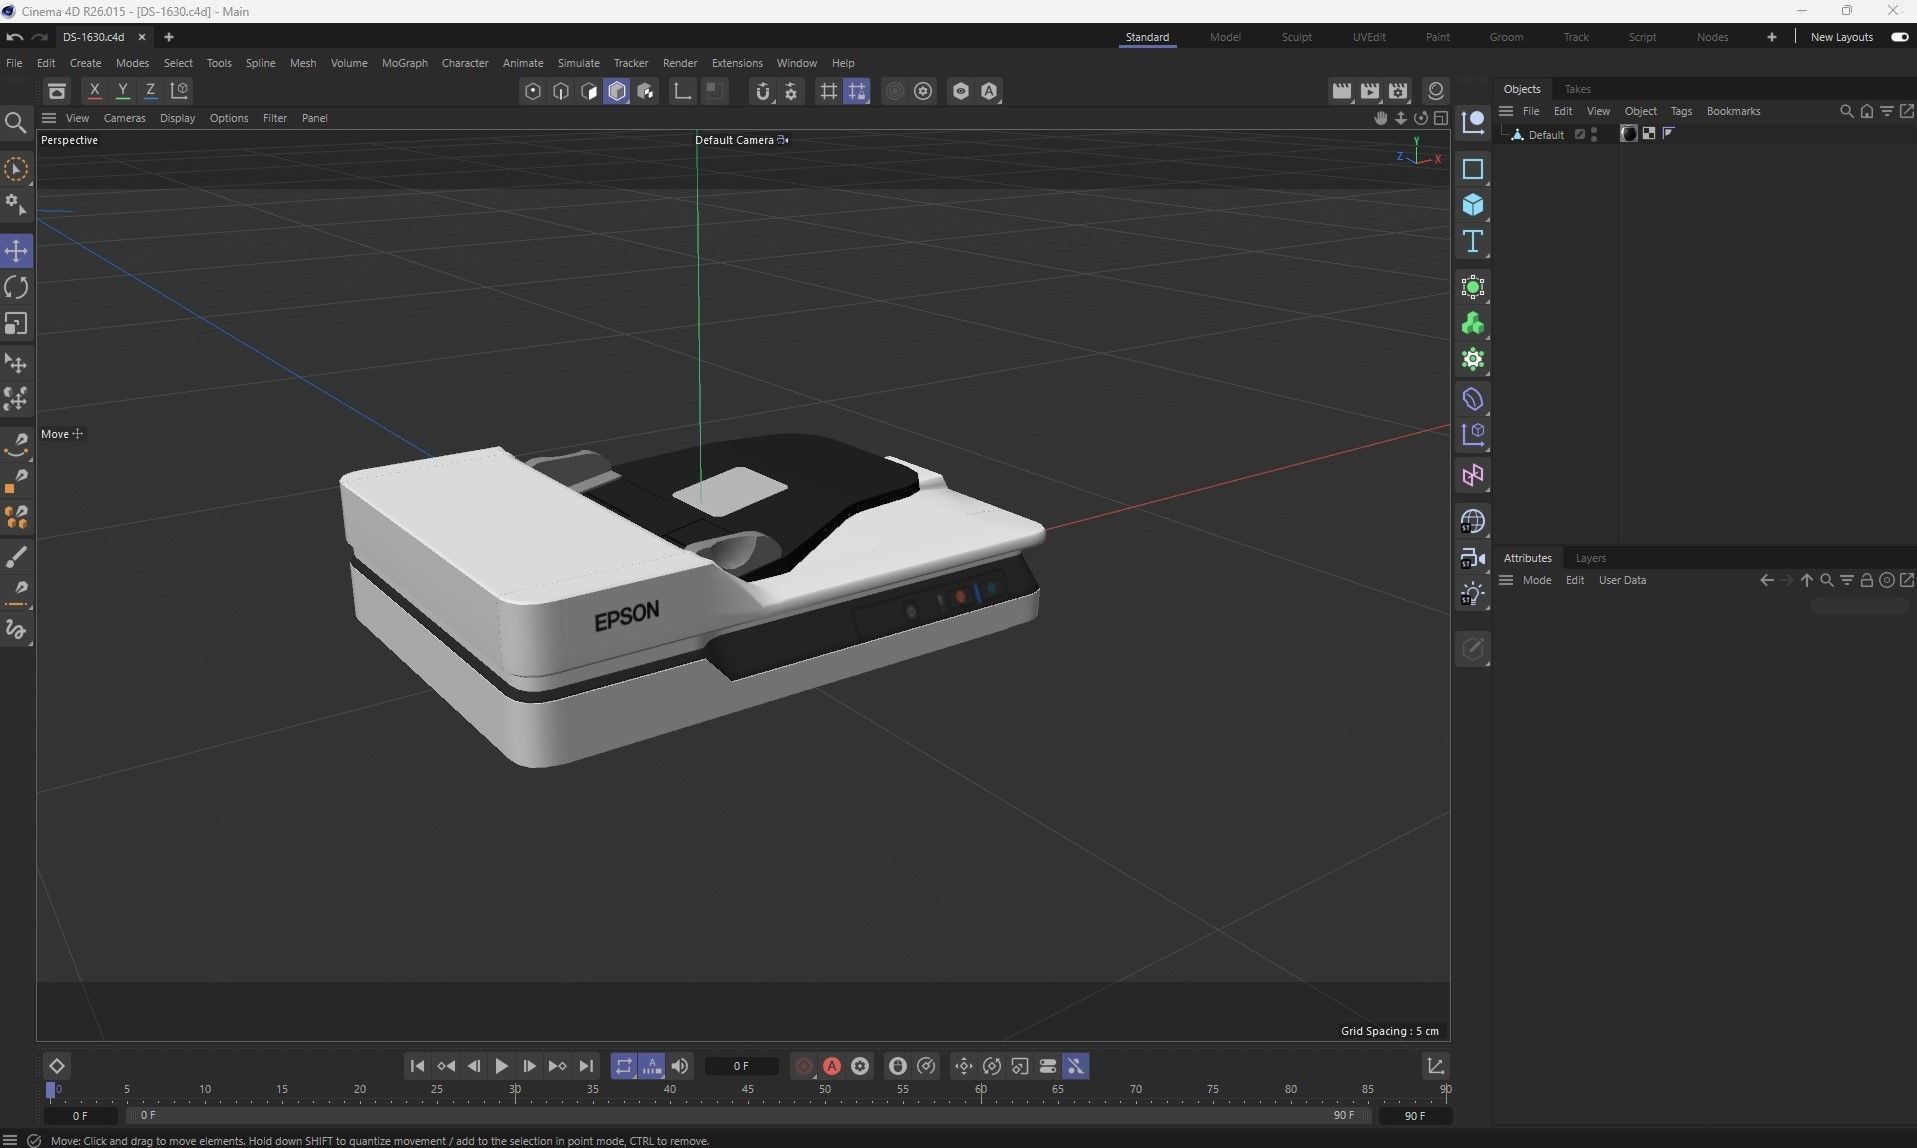1917x1148 pixels.
Task: Select the brush paint tool on left toolbar
Action: (x=16, y=558)
